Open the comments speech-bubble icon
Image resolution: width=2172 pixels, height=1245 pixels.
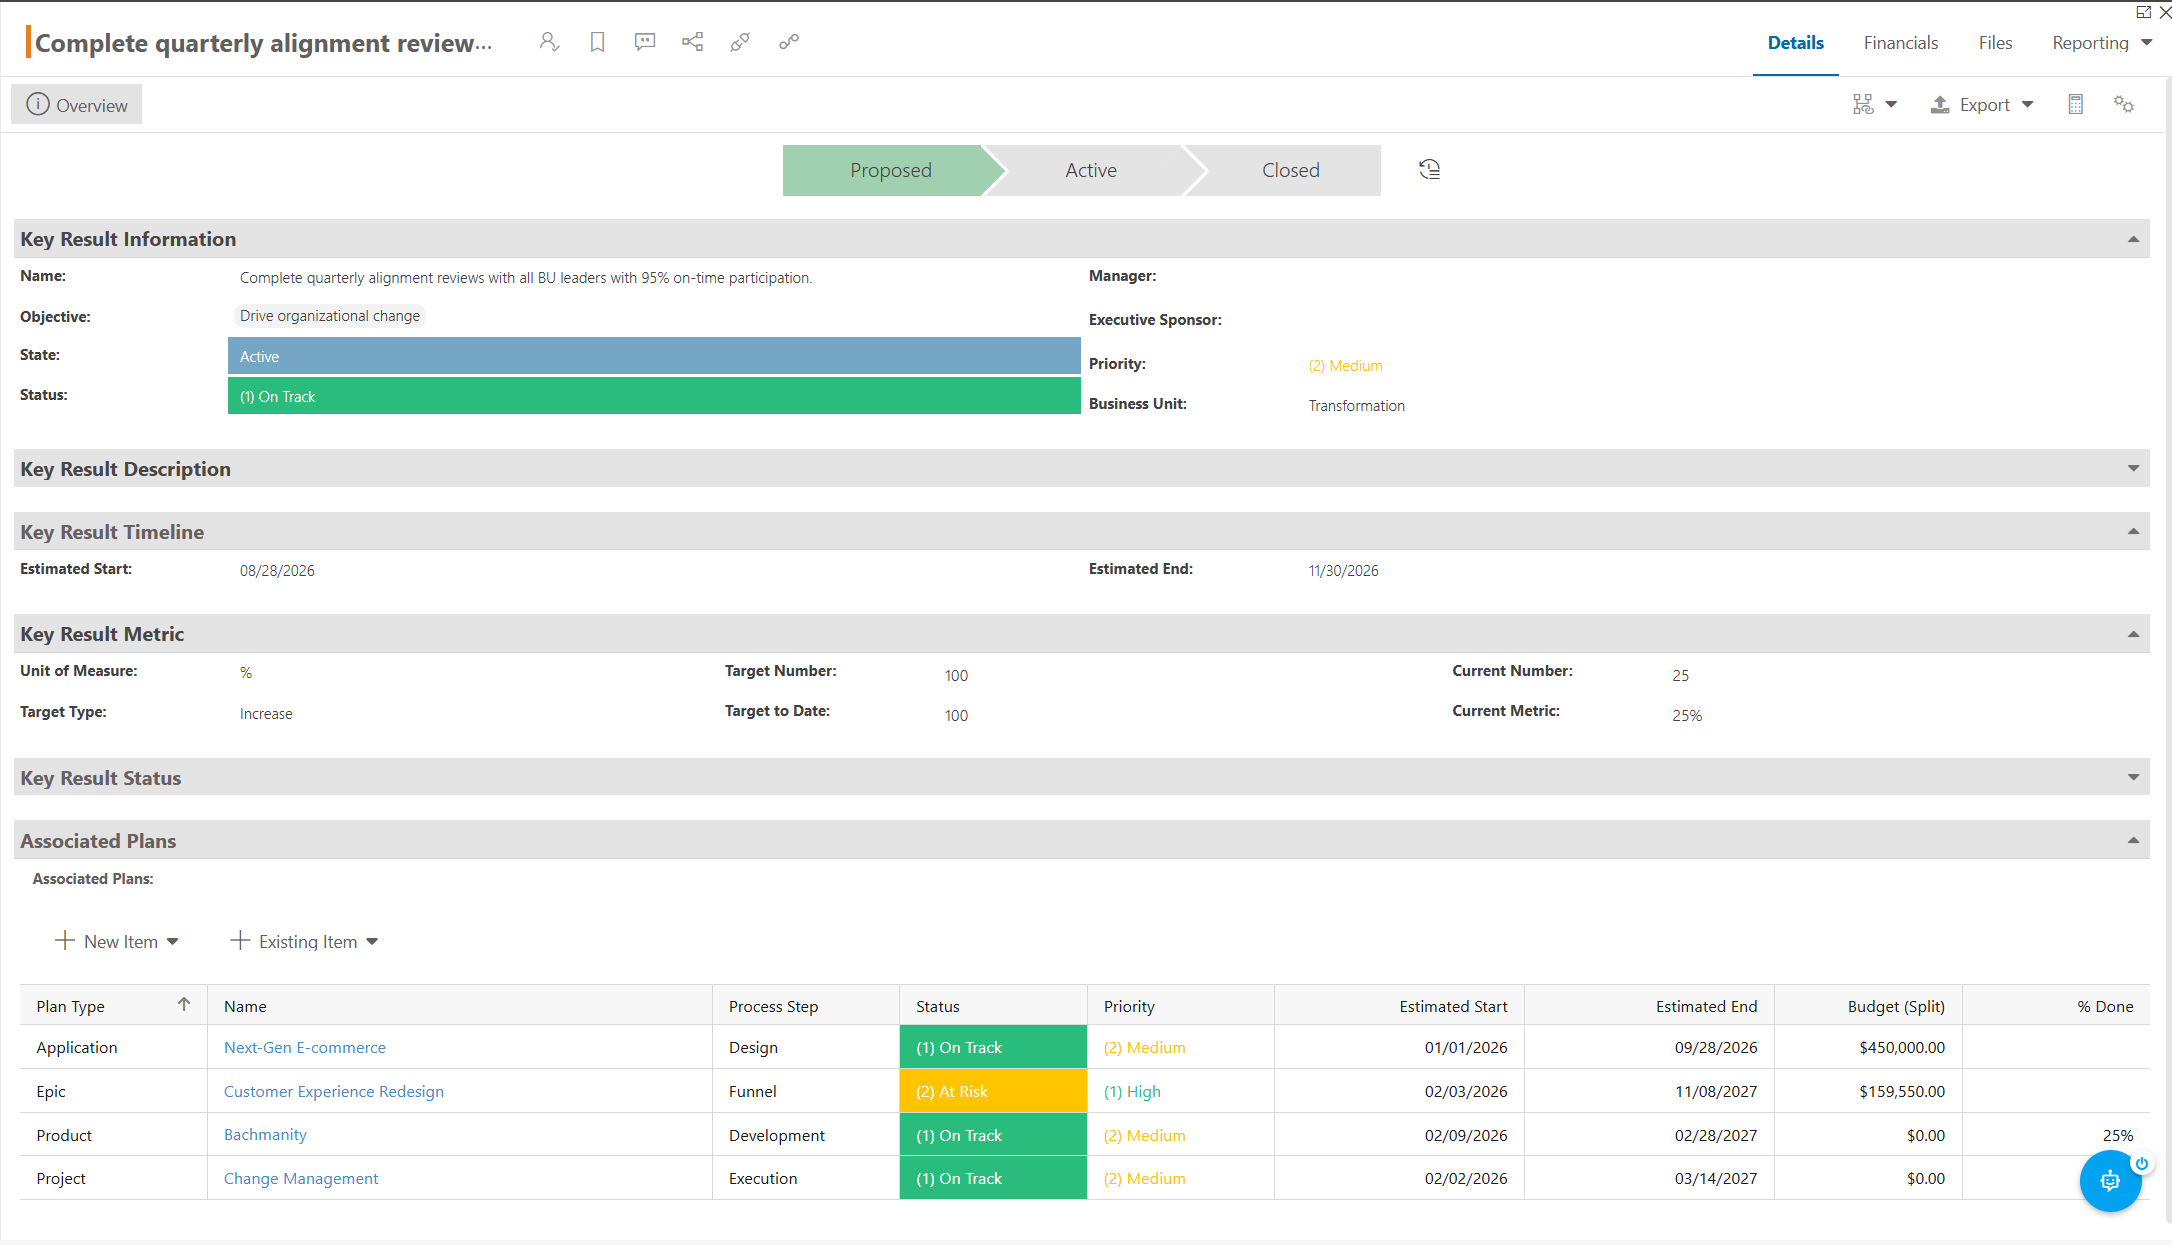pos(645,42)
